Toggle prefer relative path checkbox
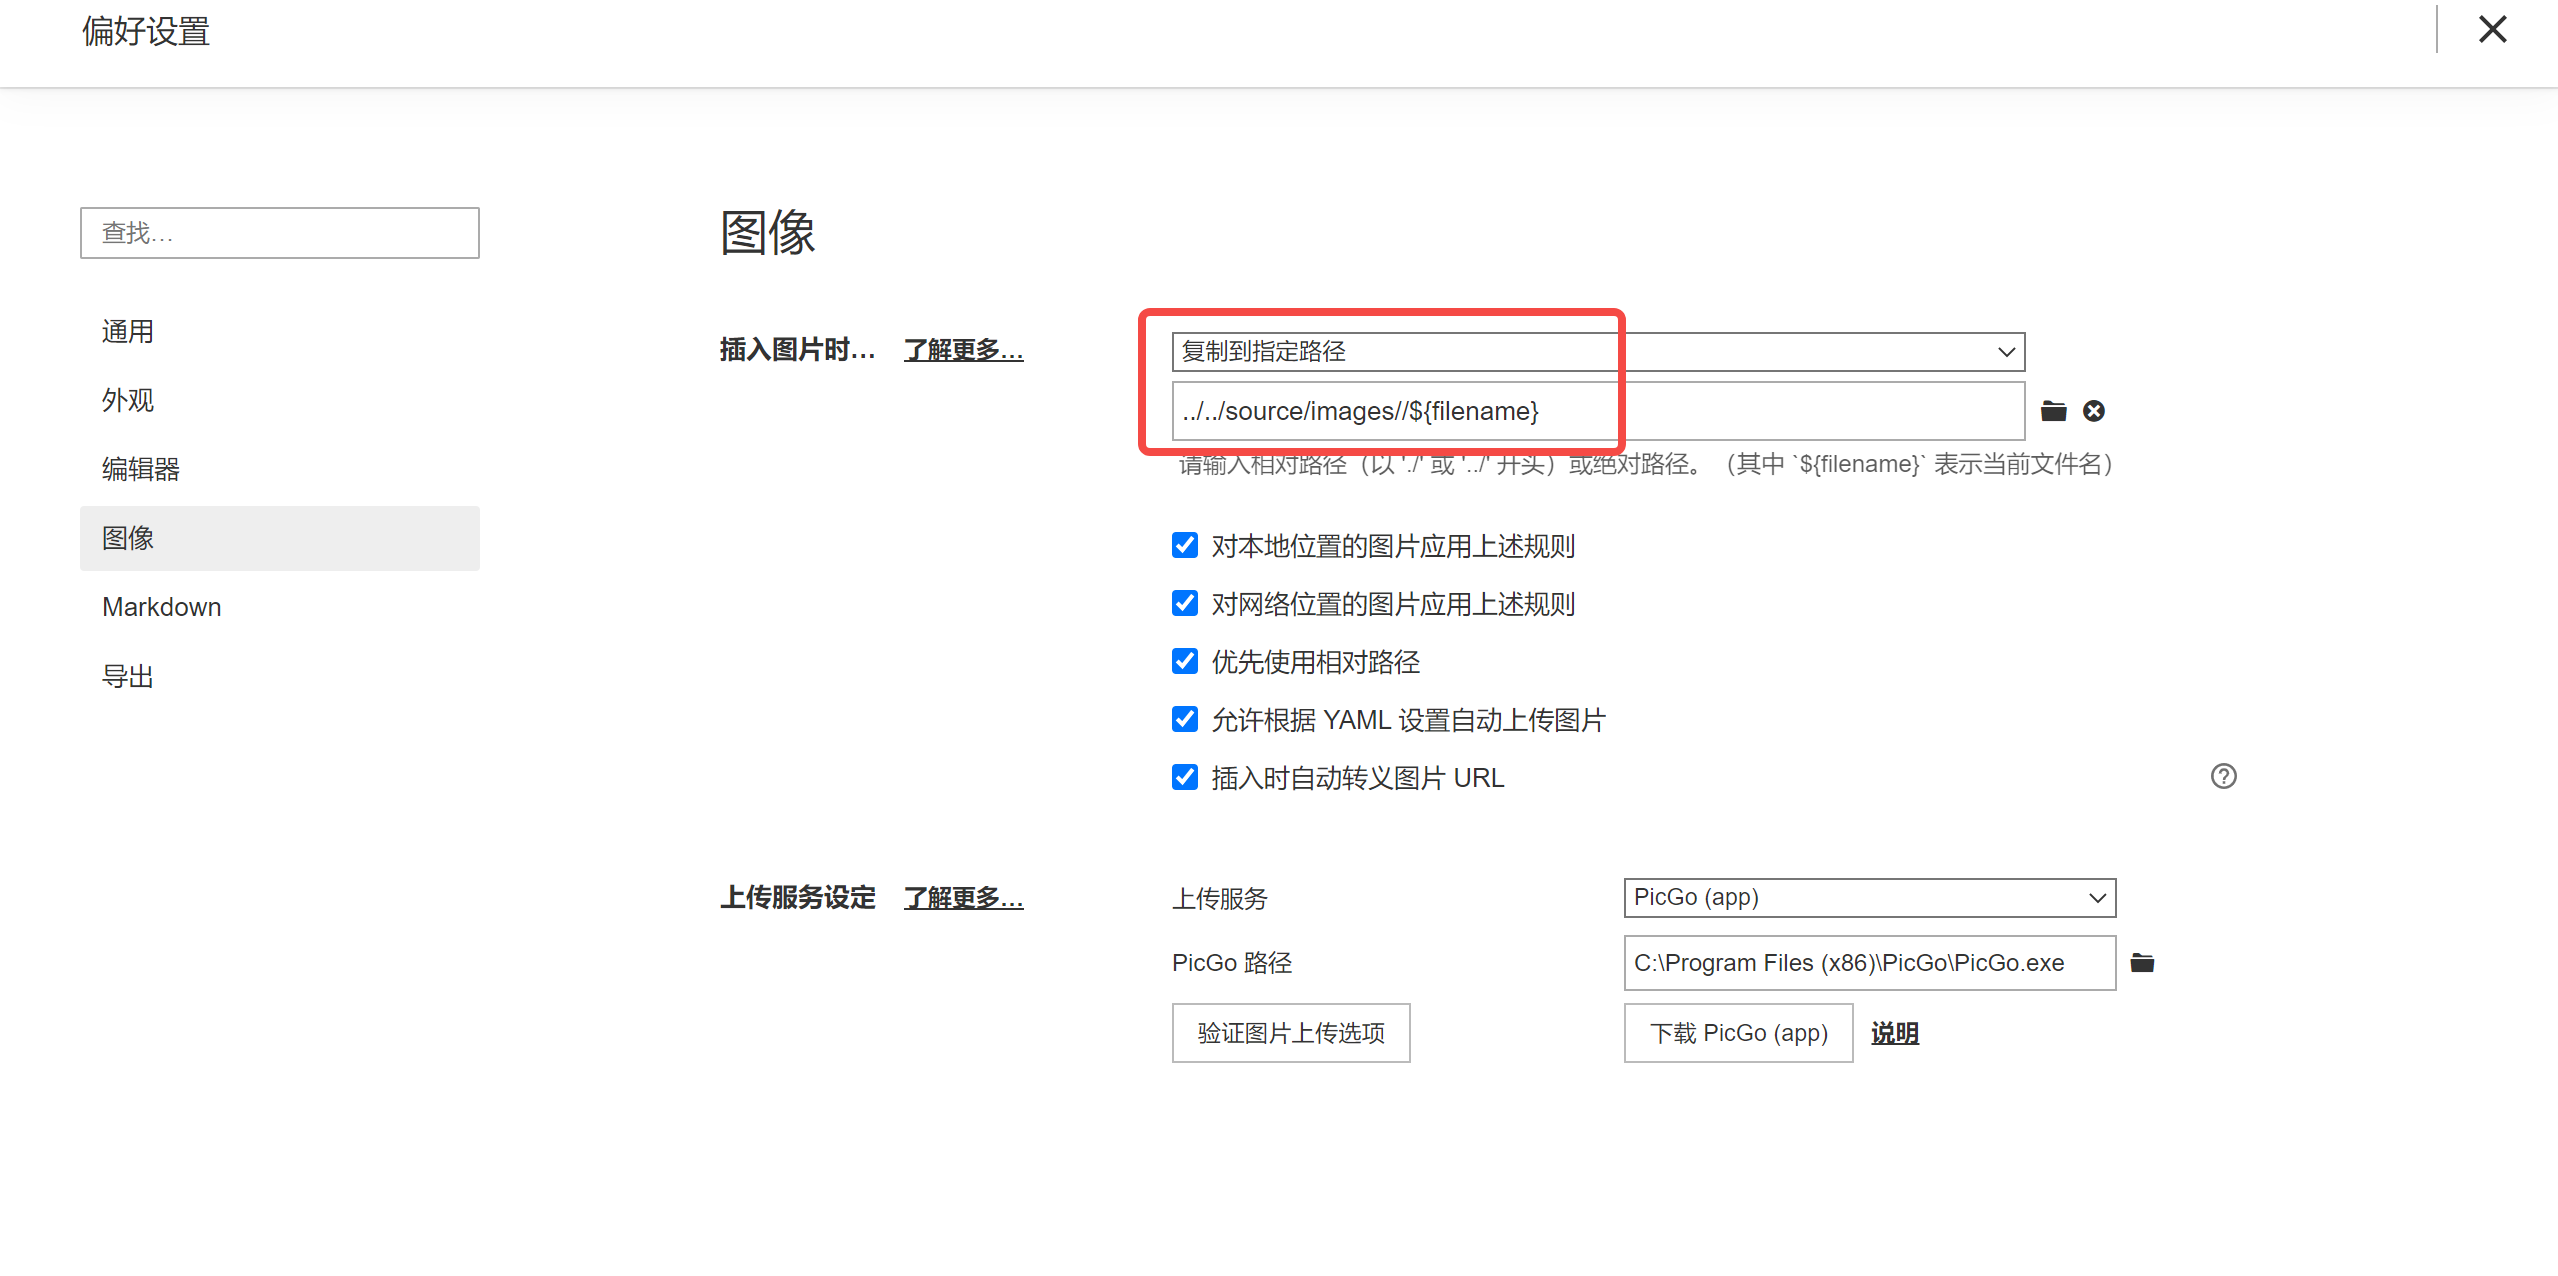Screen dimensions: 2558x1276 click(1185, 662)
